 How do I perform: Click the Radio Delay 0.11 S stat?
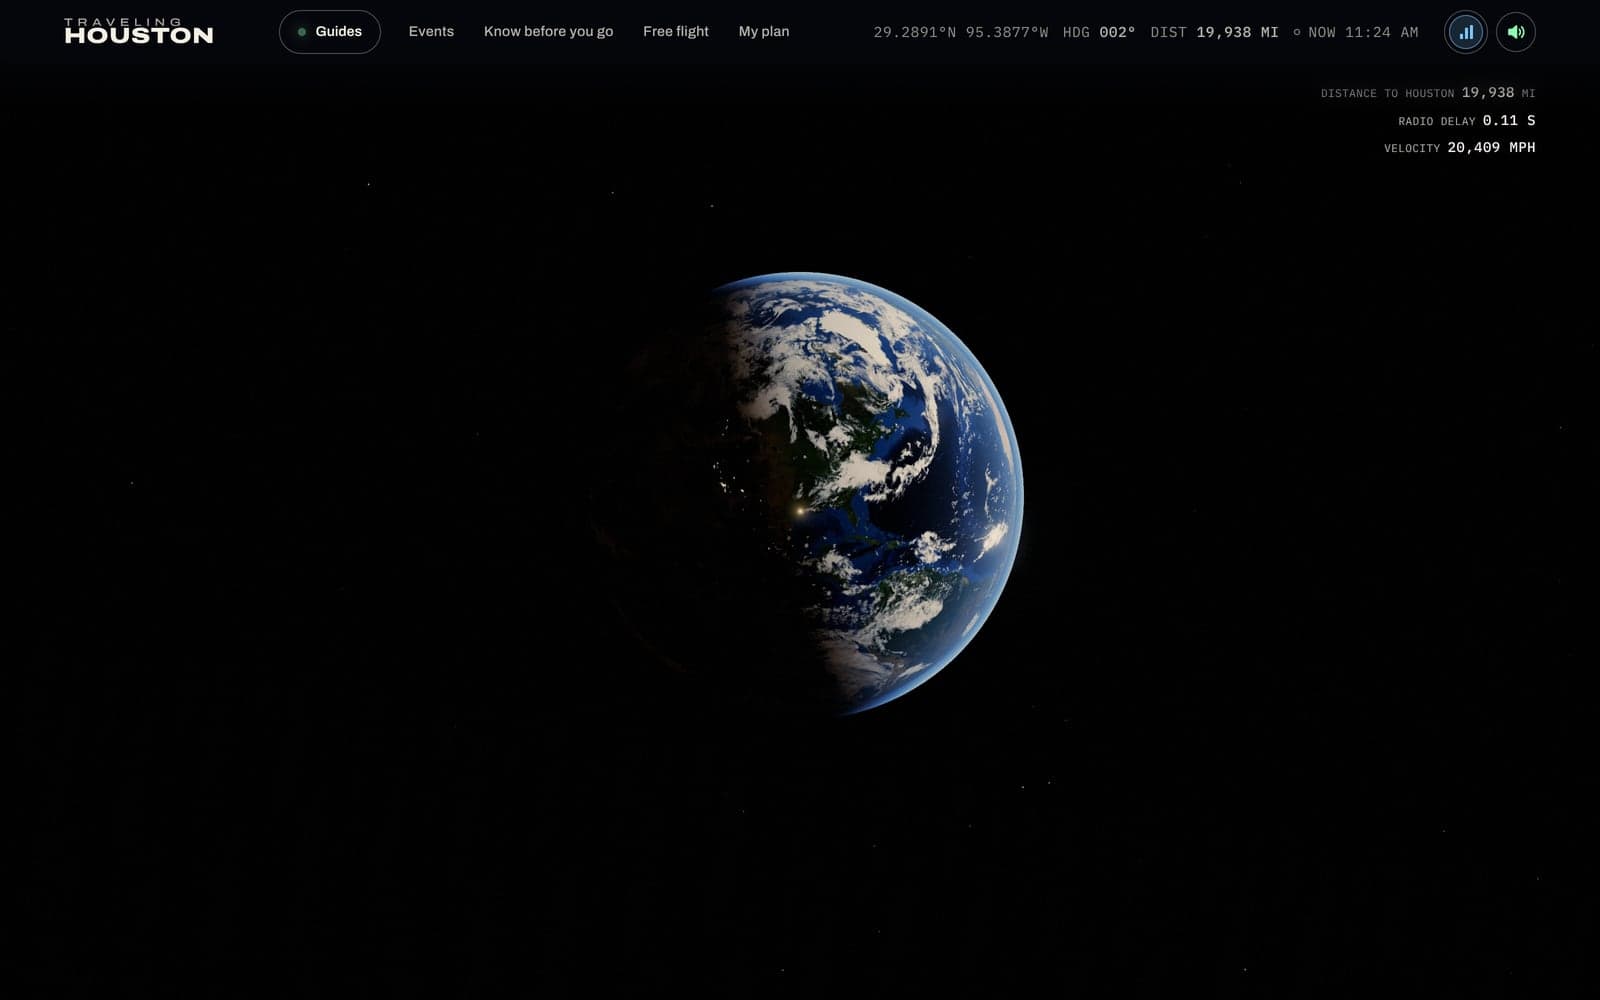(x=1467, y=120)
